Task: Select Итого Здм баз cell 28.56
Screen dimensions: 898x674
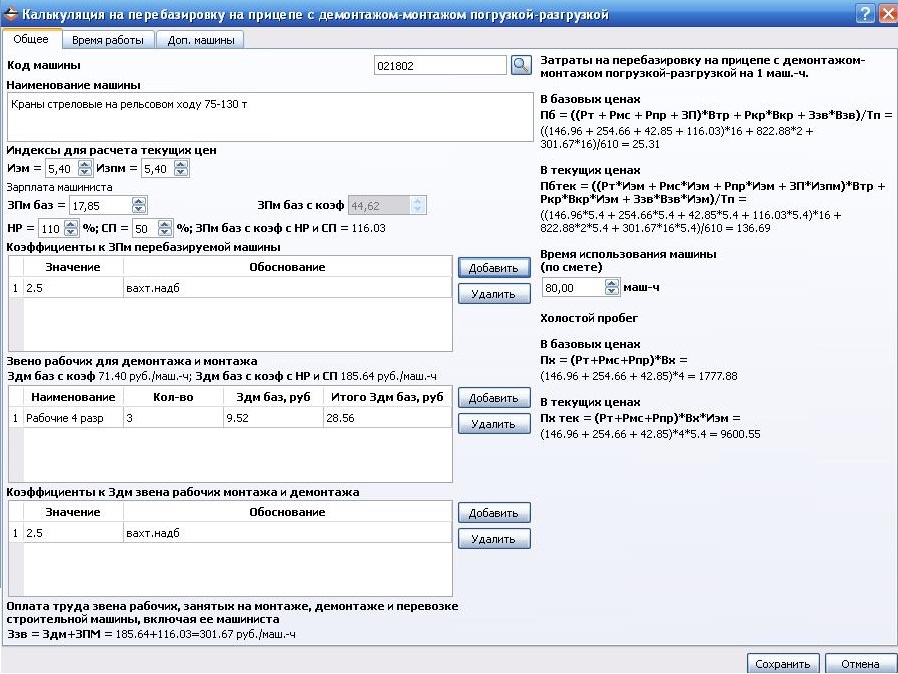Action: pos(387,418)
